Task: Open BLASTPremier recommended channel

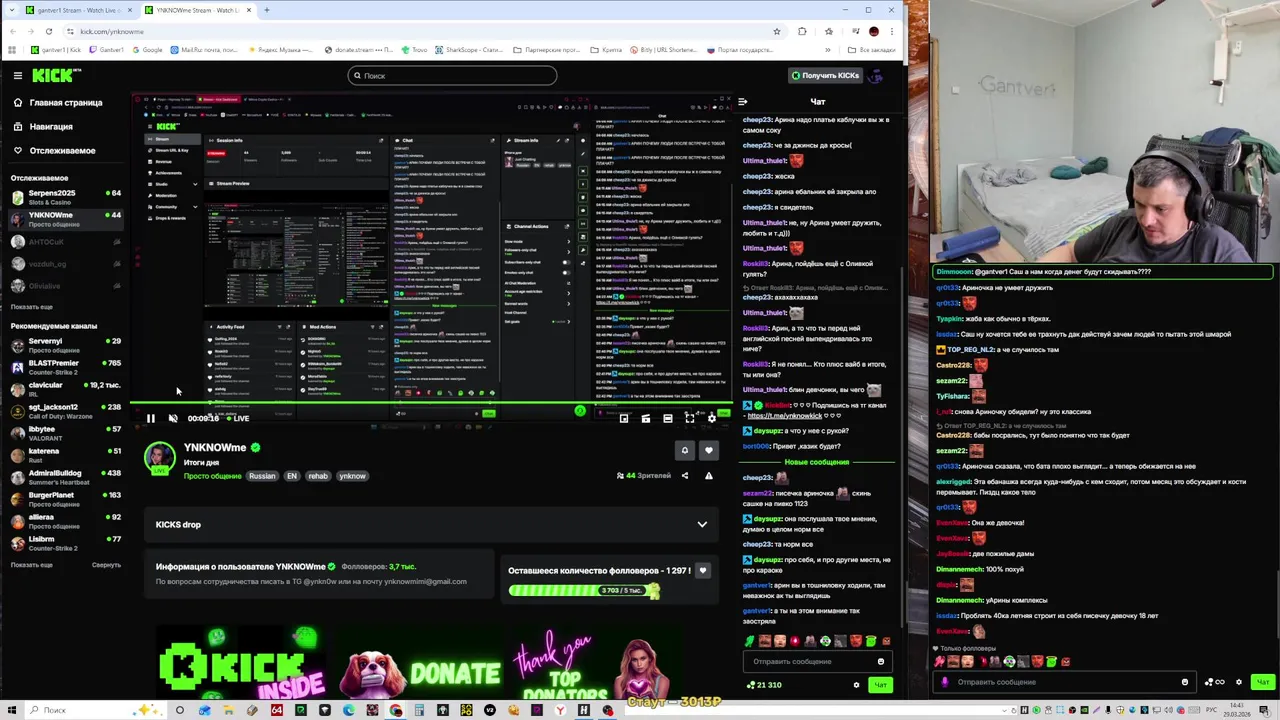Action: [65, 367]
